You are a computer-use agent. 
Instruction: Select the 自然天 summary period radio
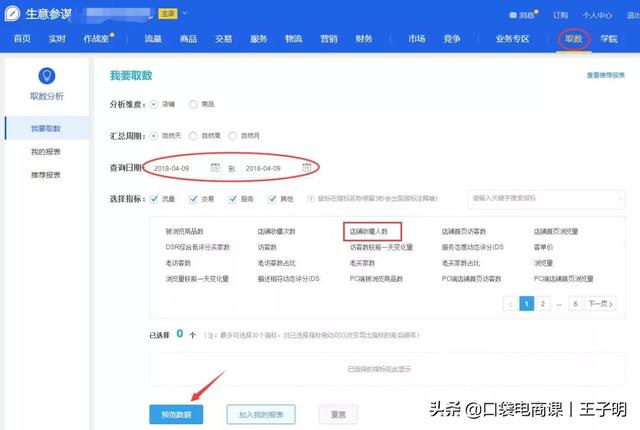click(x=154, y=136)
